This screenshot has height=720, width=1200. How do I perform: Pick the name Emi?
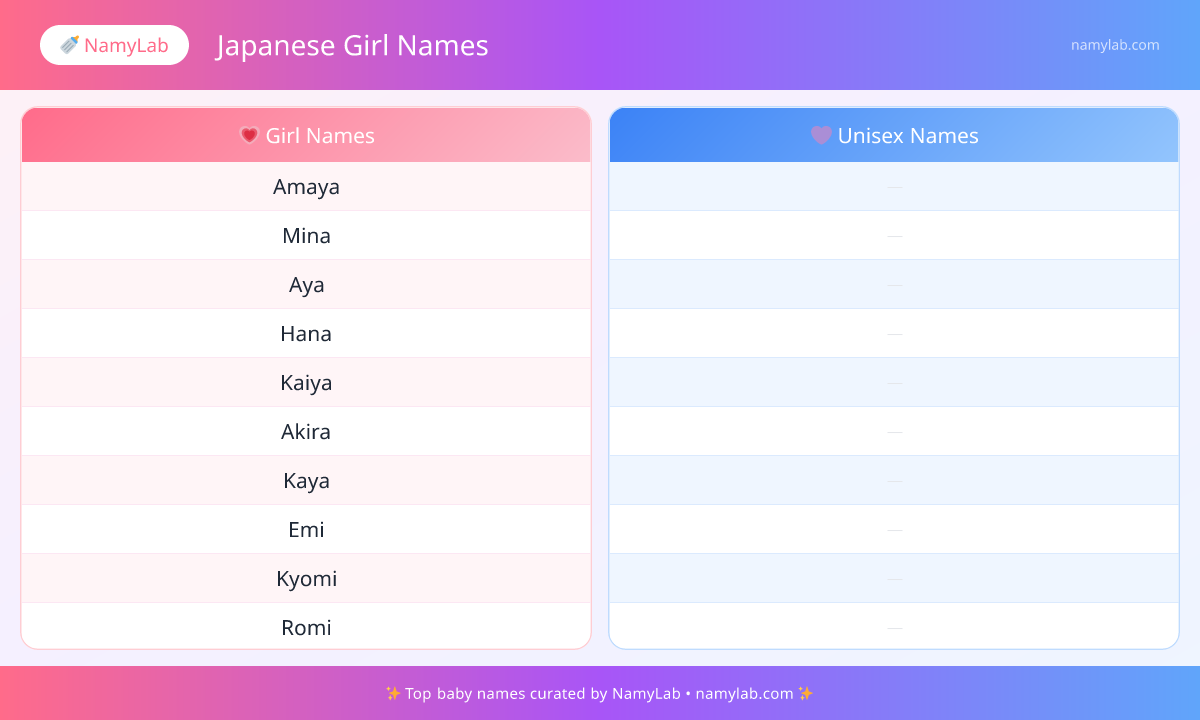[x=306, y=530]
